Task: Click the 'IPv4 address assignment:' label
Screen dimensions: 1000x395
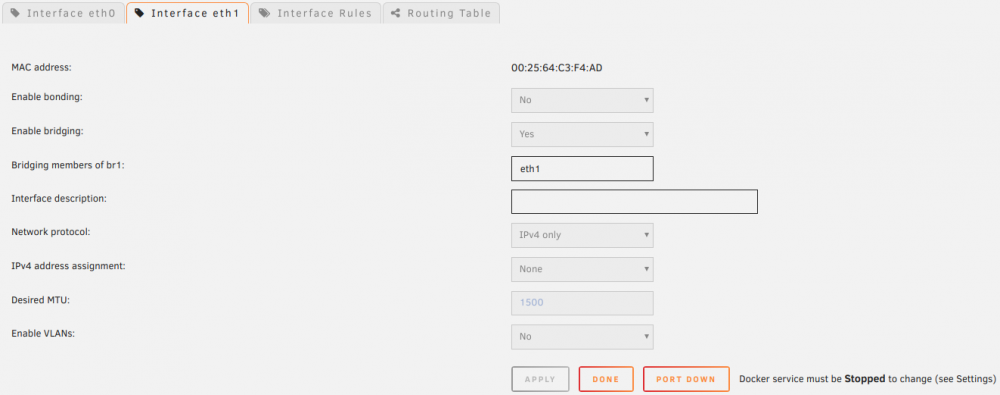Action: 68,265
